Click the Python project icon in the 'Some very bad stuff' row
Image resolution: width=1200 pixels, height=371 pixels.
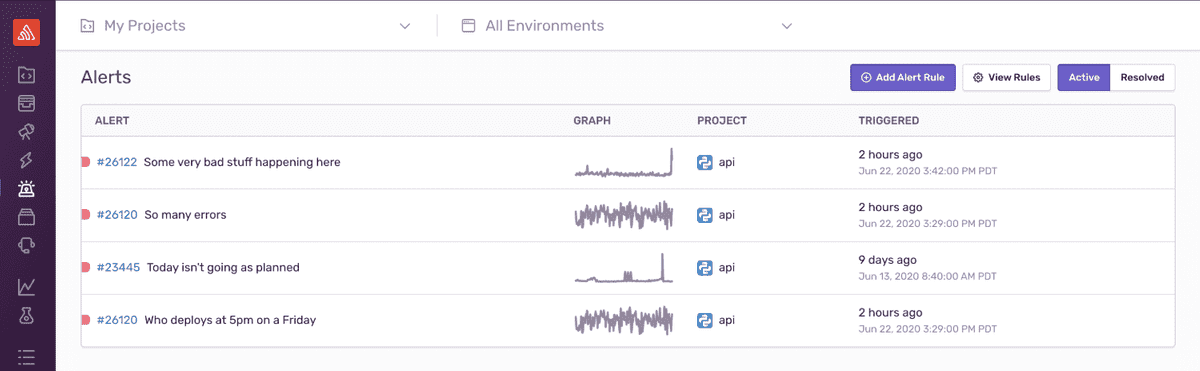tap(705, 162)
